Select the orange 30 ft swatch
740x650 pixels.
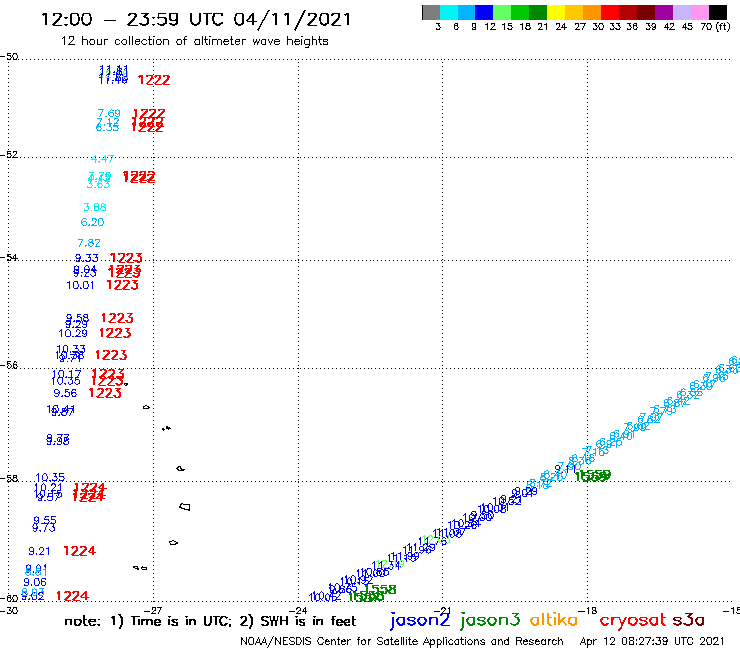[x=592, y=12]
